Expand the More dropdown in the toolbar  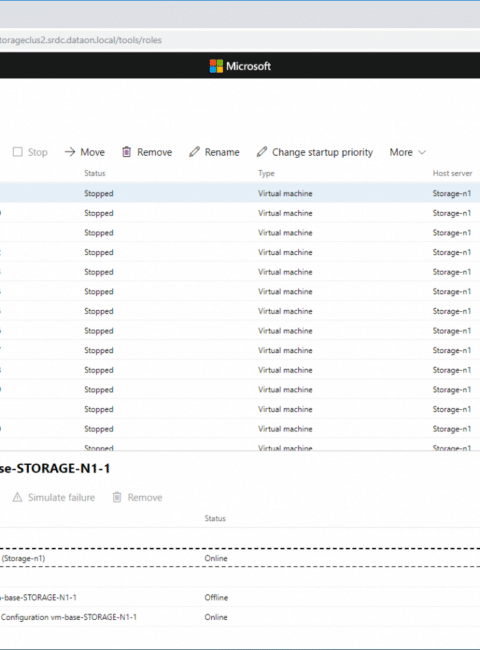tap(407, 152)
